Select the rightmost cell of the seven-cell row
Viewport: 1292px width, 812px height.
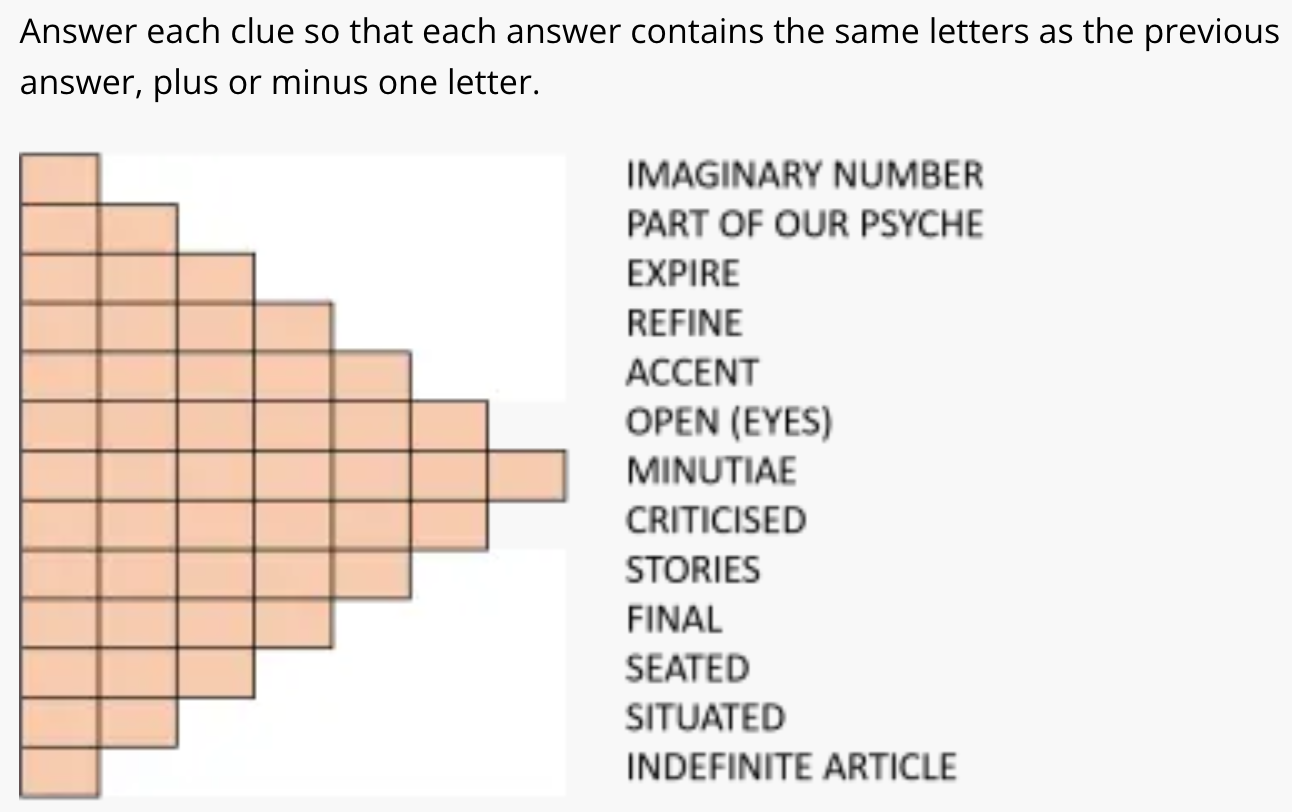pos(528,475)
